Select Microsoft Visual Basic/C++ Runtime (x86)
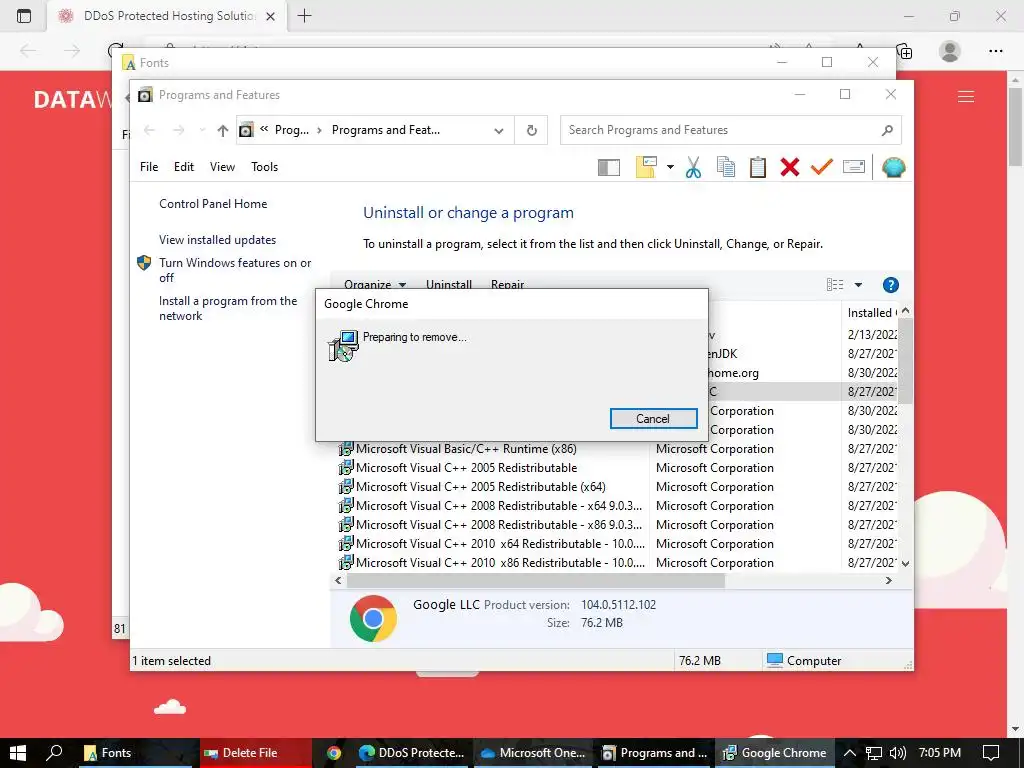This screenshot has width=1024, height=768. point(466,449)
